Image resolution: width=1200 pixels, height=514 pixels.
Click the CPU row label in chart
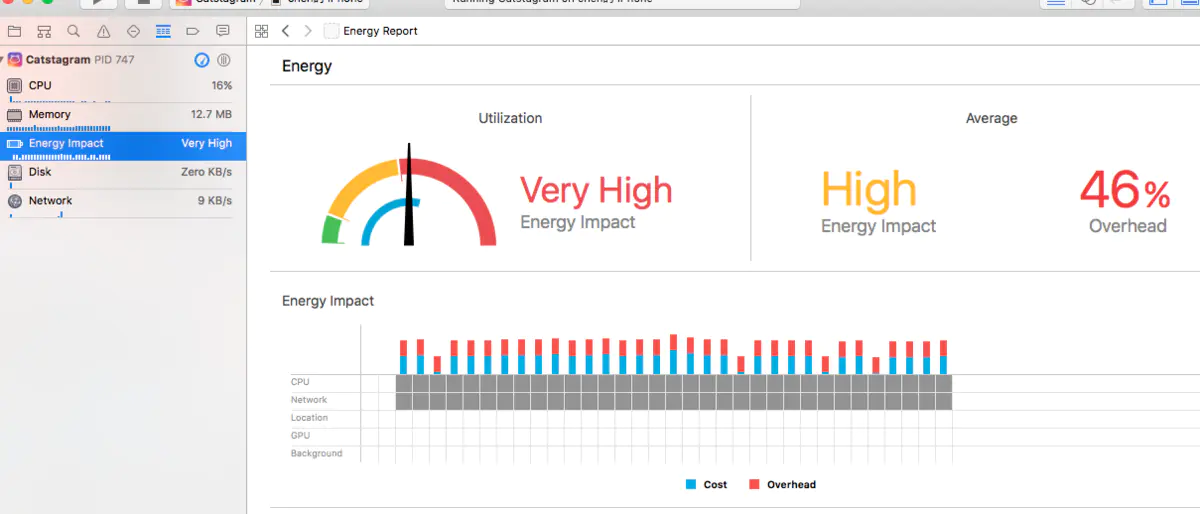click(300, 382)
